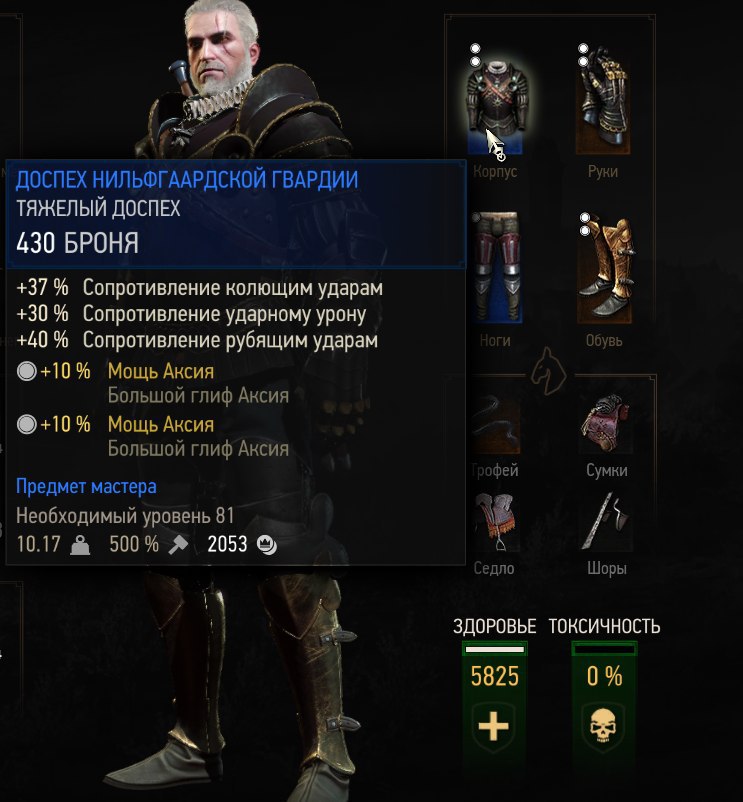The image size is (743, 802).
Task: Select the trousers in the Ноги slot
Action: coord(495,268)
